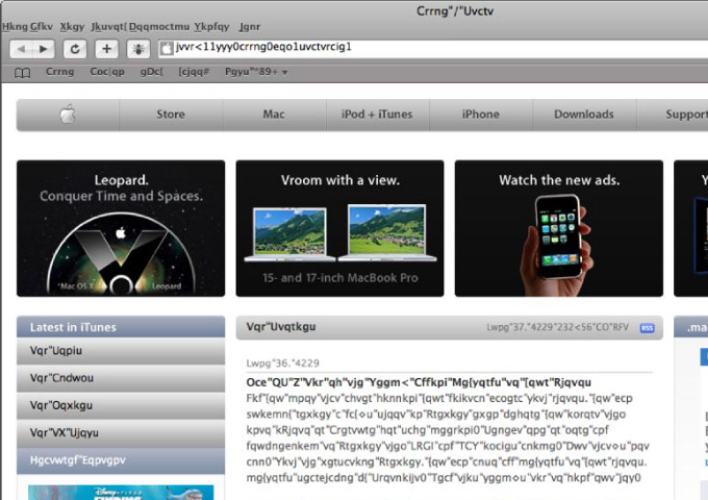Click the [cjqq# bookmark
This screenshot has height=500, width=708.
pyautogui.click(x=193, y=72)
